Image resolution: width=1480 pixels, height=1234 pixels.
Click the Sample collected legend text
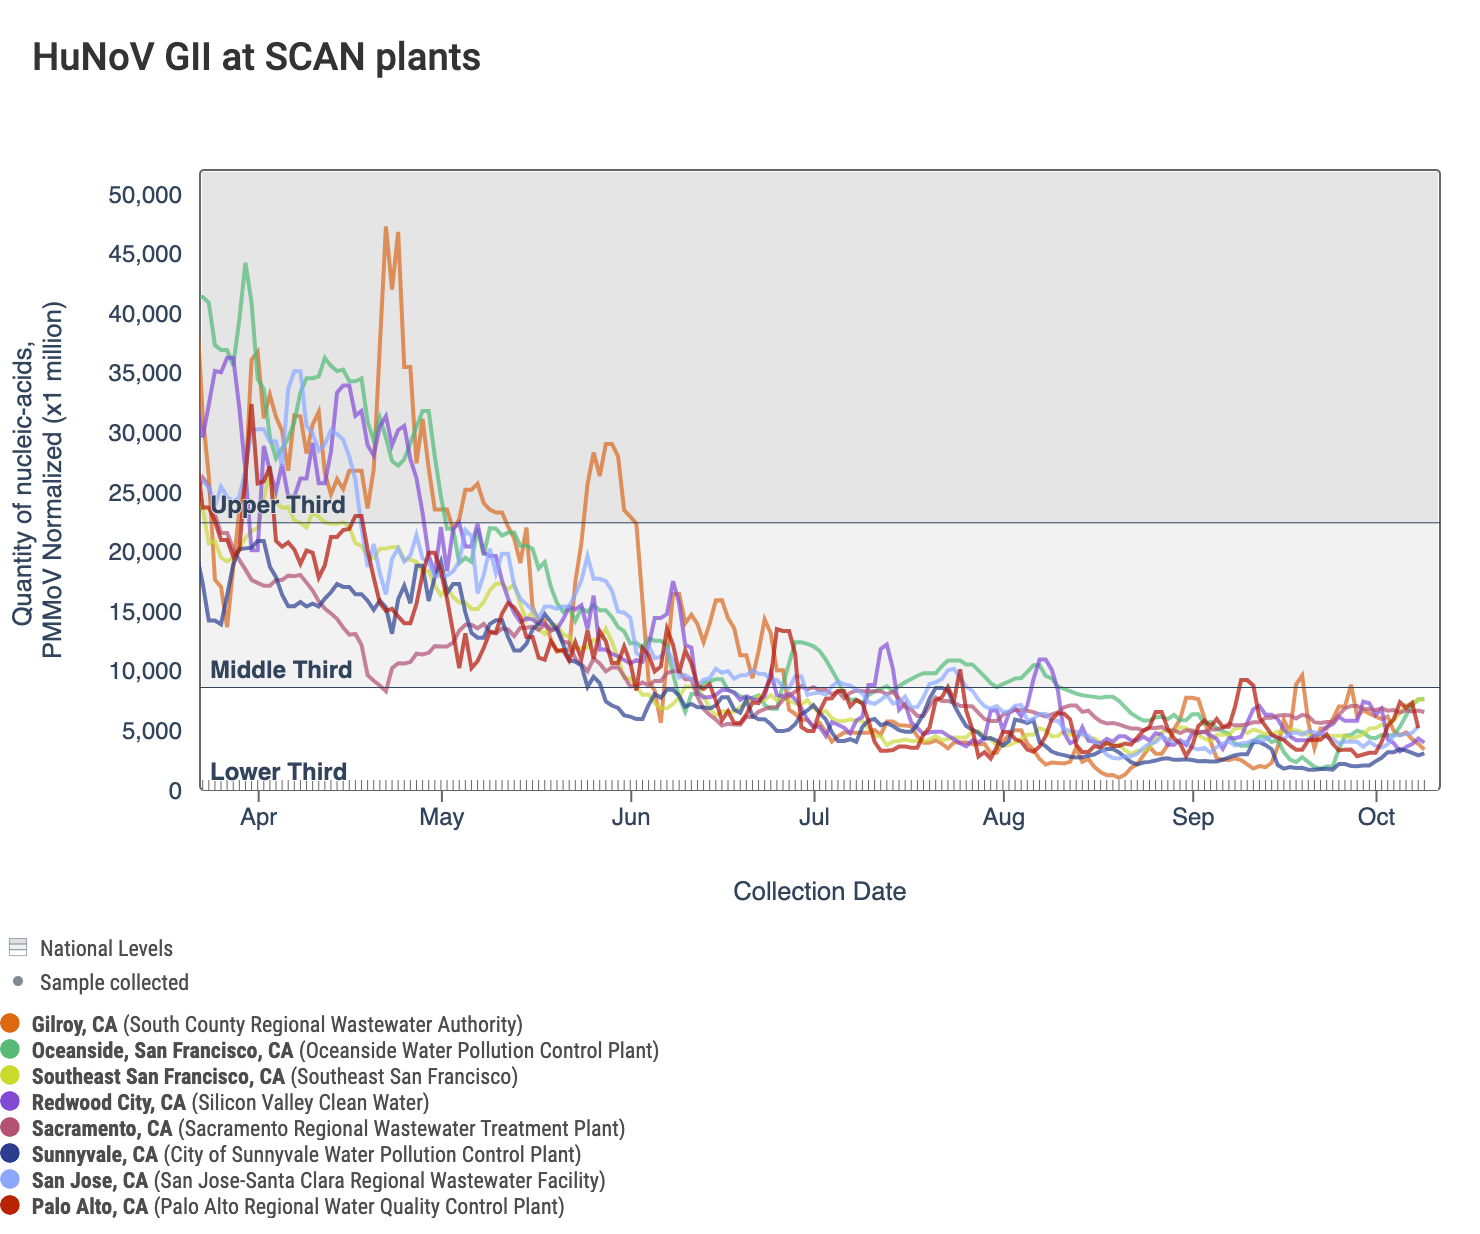click(114, 982)
